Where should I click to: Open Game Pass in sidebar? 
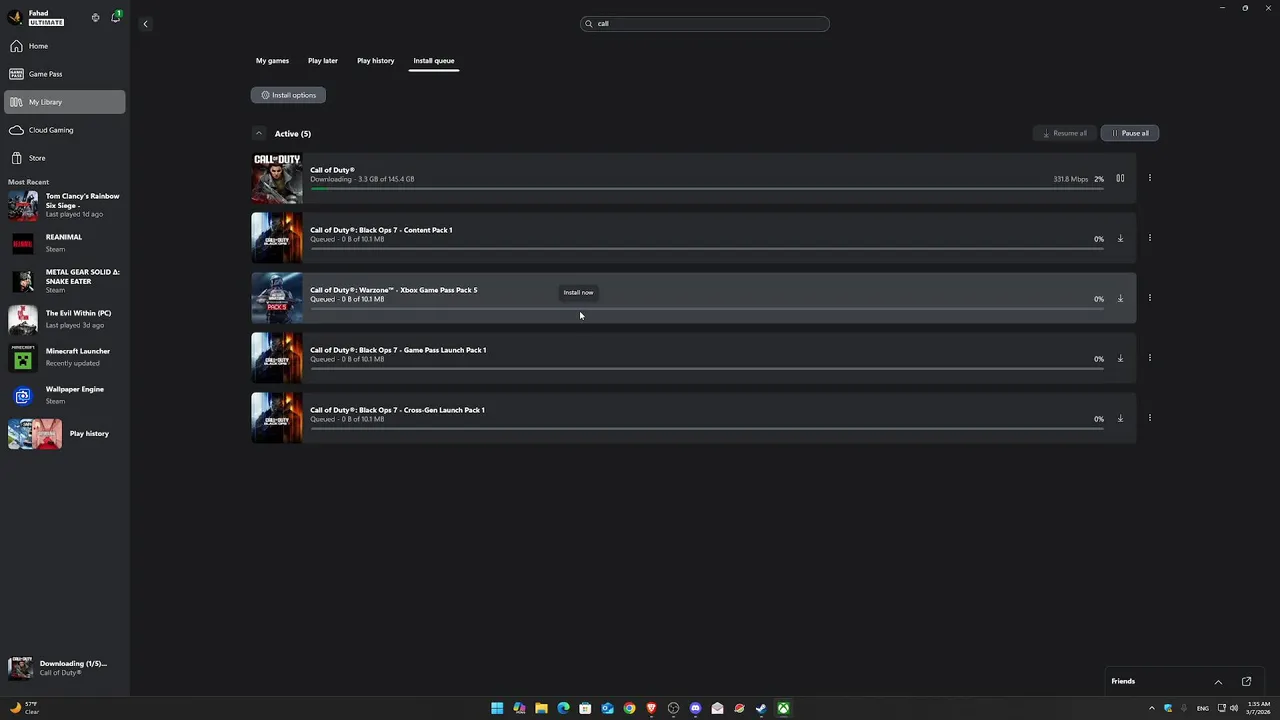65,74
